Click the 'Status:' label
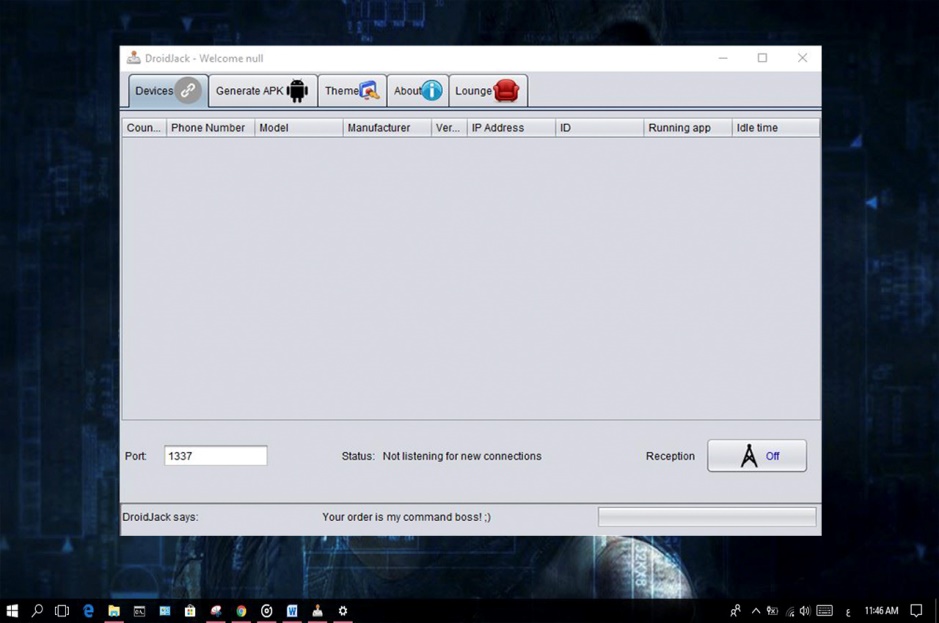The image size is (939, 623). click(x=358, y=456)
